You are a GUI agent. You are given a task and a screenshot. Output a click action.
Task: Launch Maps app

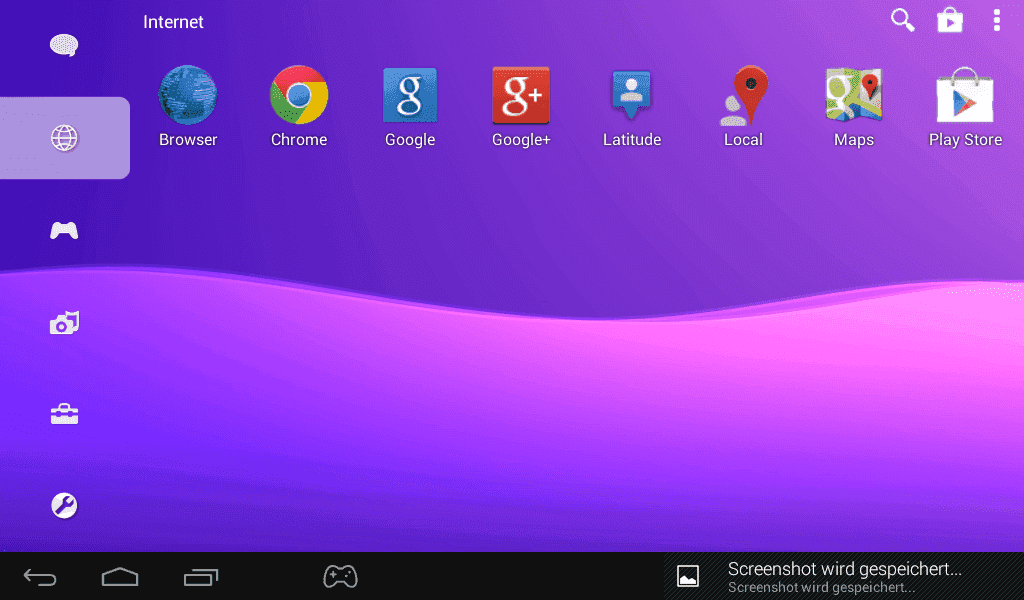[x=854, y=106]
